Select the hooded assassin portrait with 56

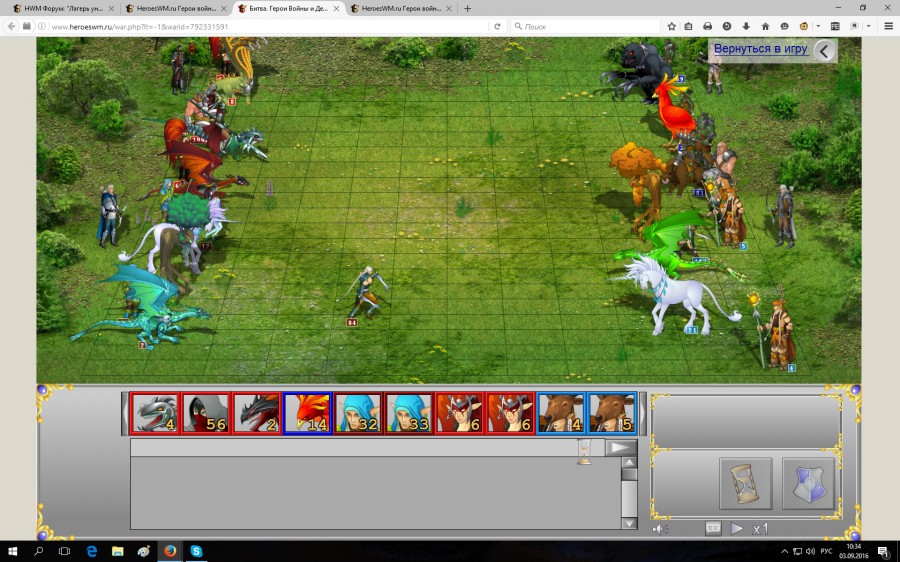click(x=205, y=413)
